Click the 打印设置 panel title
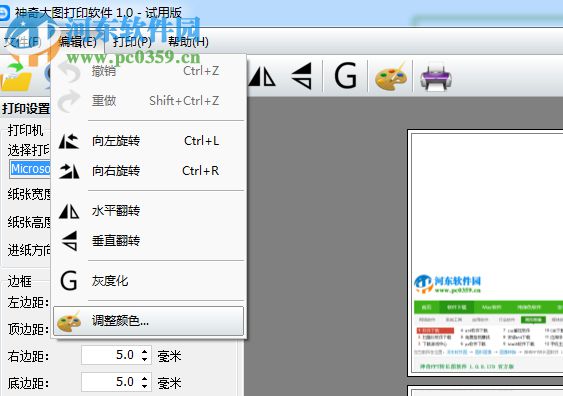The width and height of the screenshot is (563, 396). 26,108
